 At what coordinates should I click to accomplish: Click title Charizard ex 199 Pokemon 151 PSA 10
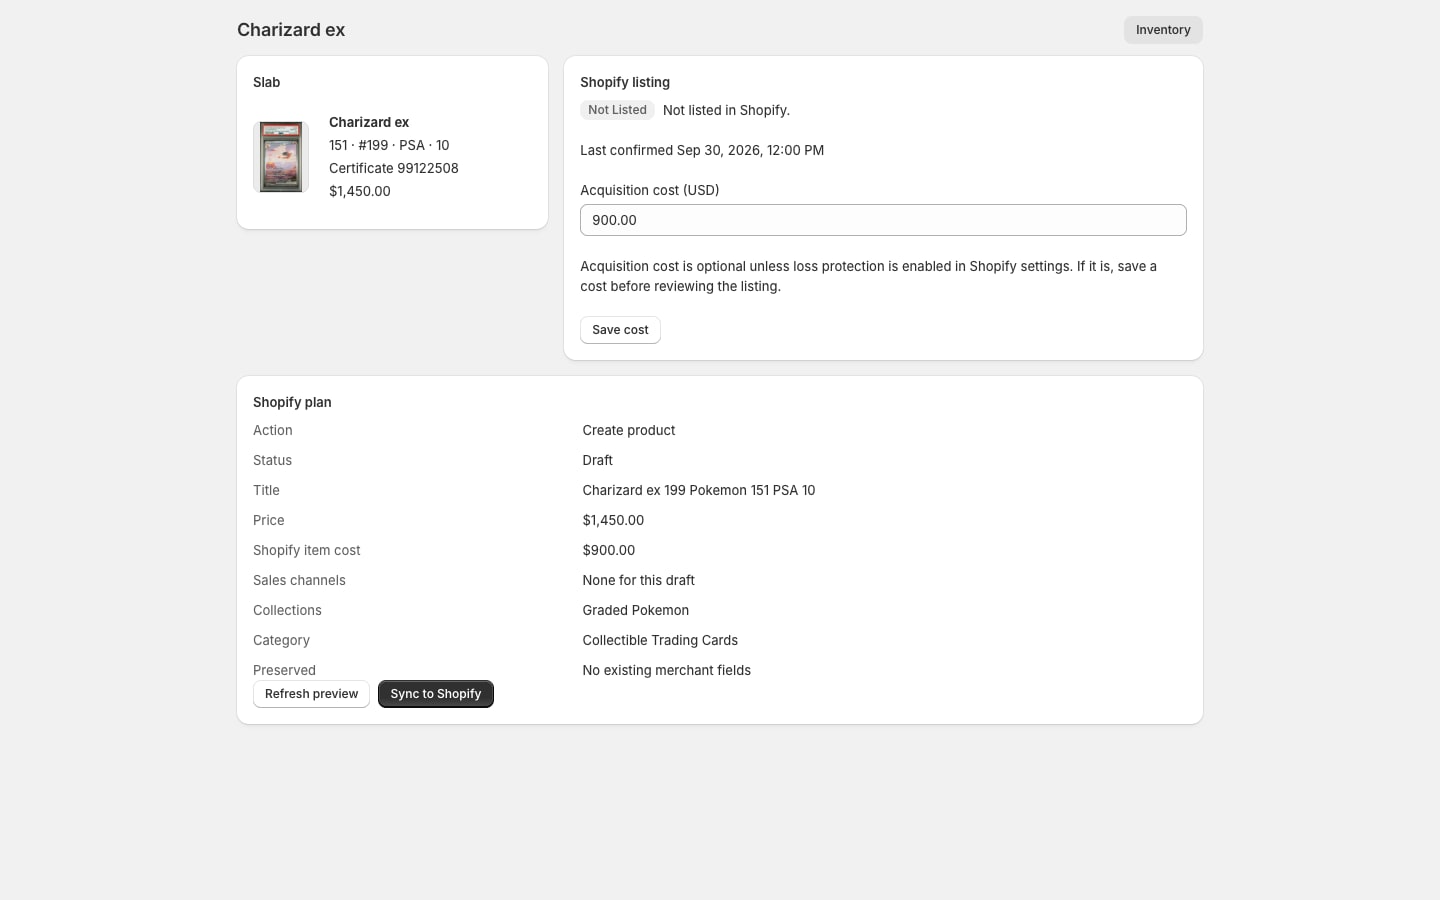click(699, 490)
